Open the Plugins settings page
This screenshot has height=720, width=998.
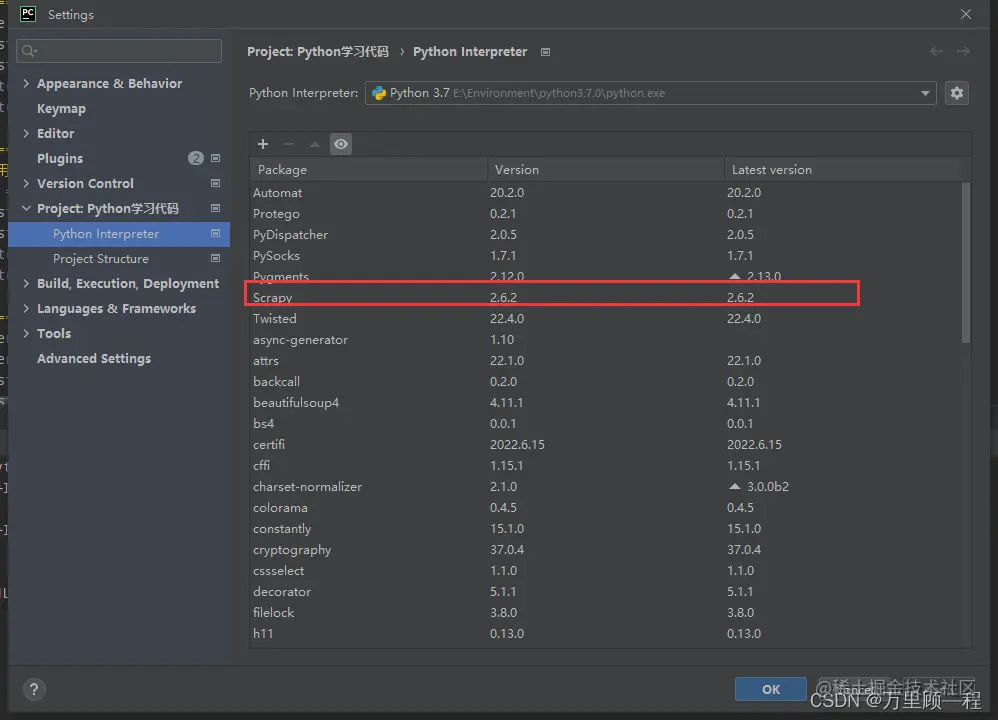click(60, 158)
